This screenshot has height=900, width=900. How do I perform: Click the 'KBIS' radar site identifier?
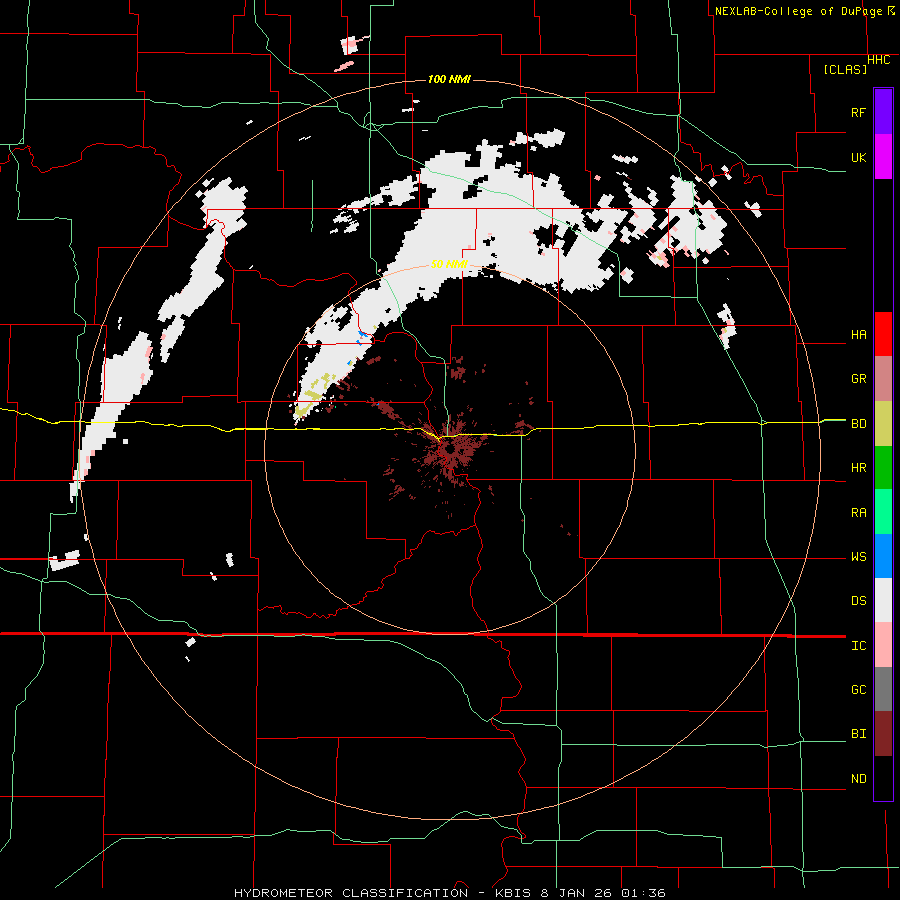click(514, 893)
